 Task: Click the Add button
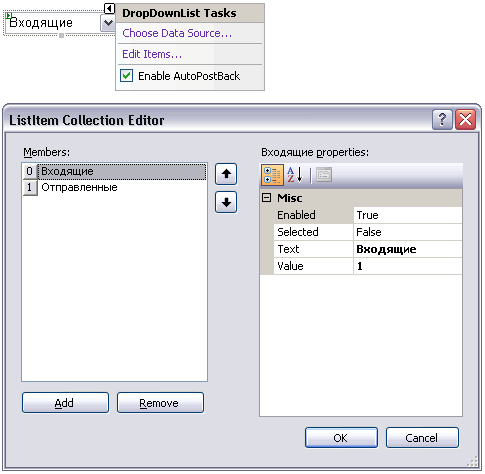65,403
